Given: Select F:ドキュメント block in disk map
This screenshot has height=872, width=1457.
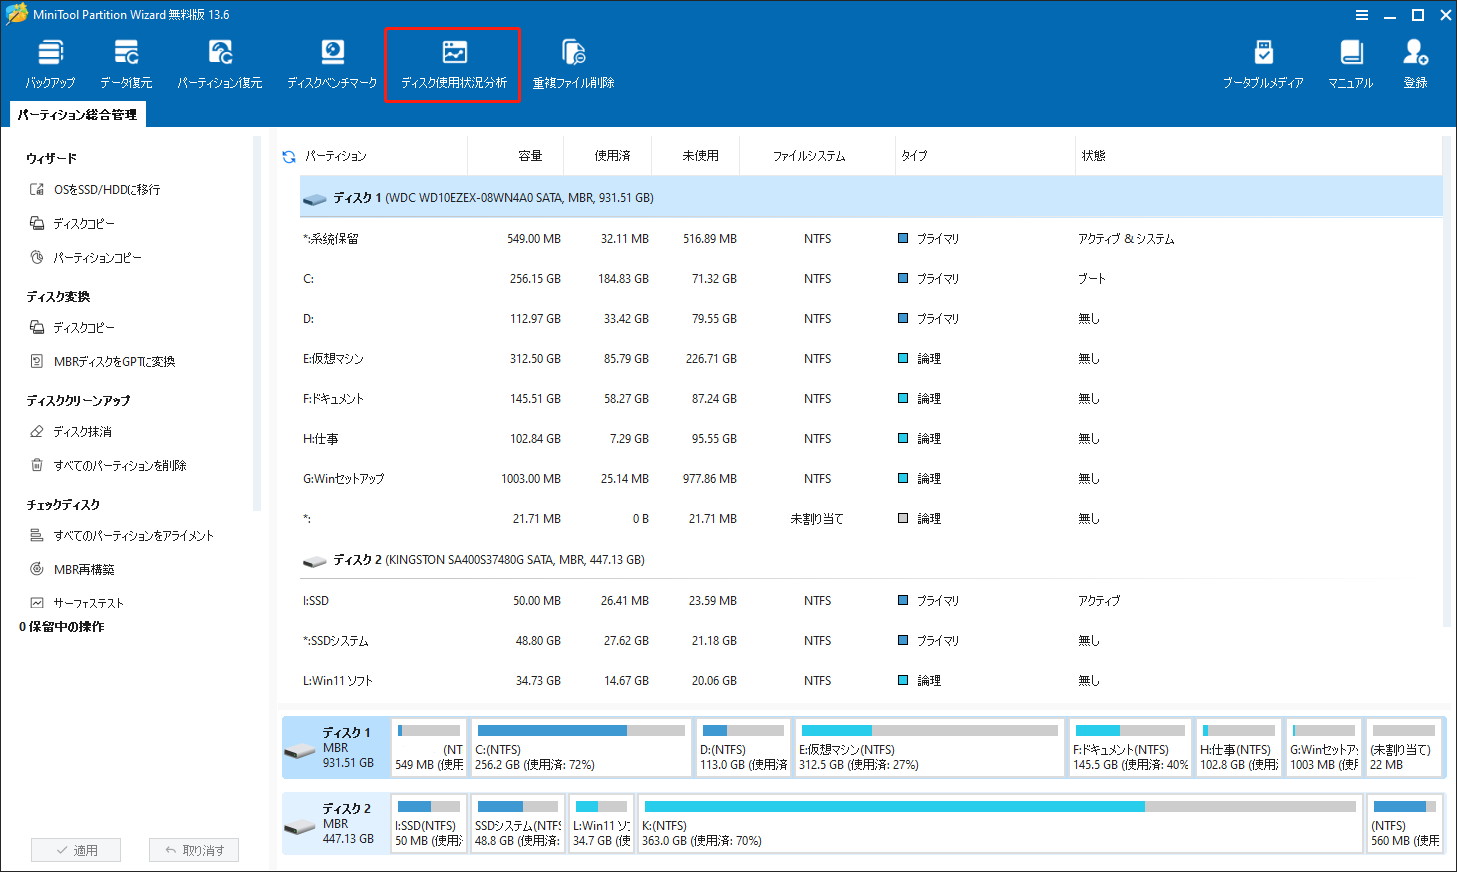Looking at the screenshot, I should tap(1130, 747).
